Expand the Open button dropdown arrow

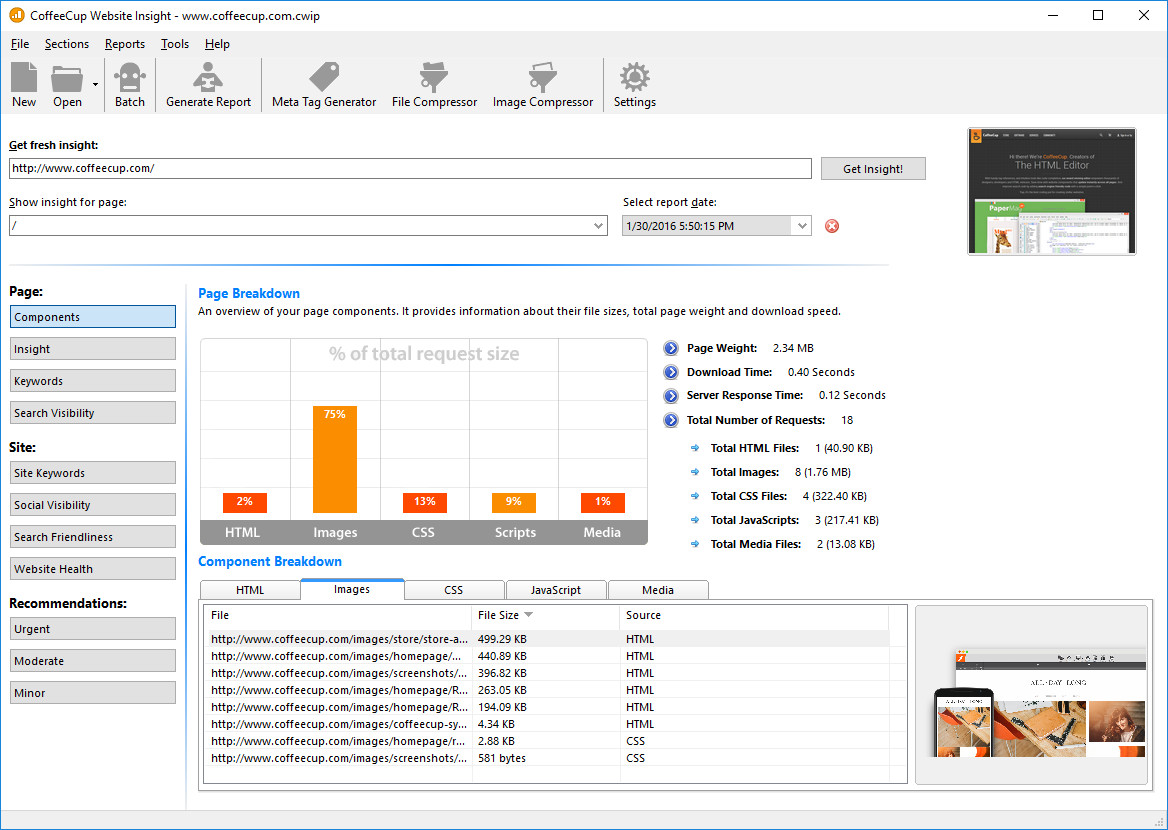click(x=95, y=85)
